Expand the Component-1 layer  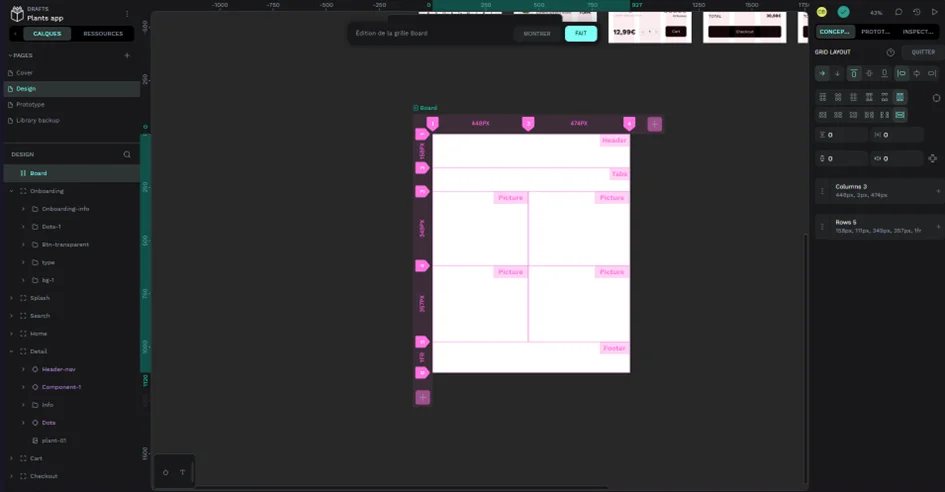(23, 387)
